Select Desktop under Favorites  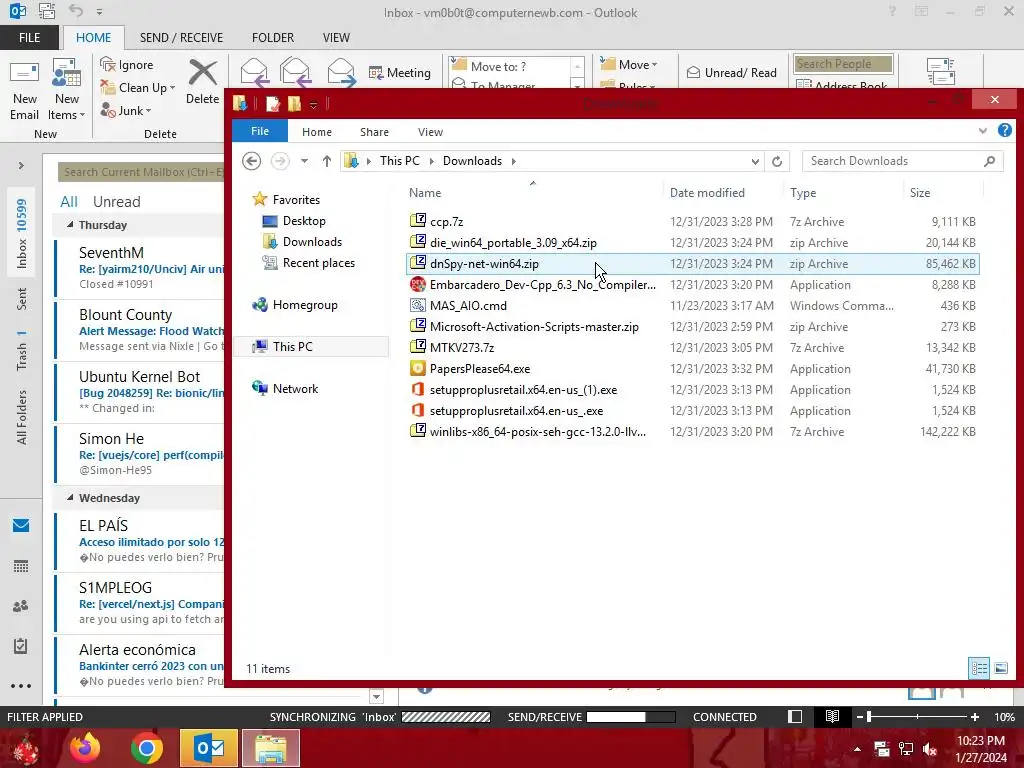click(x=304, y=221)
